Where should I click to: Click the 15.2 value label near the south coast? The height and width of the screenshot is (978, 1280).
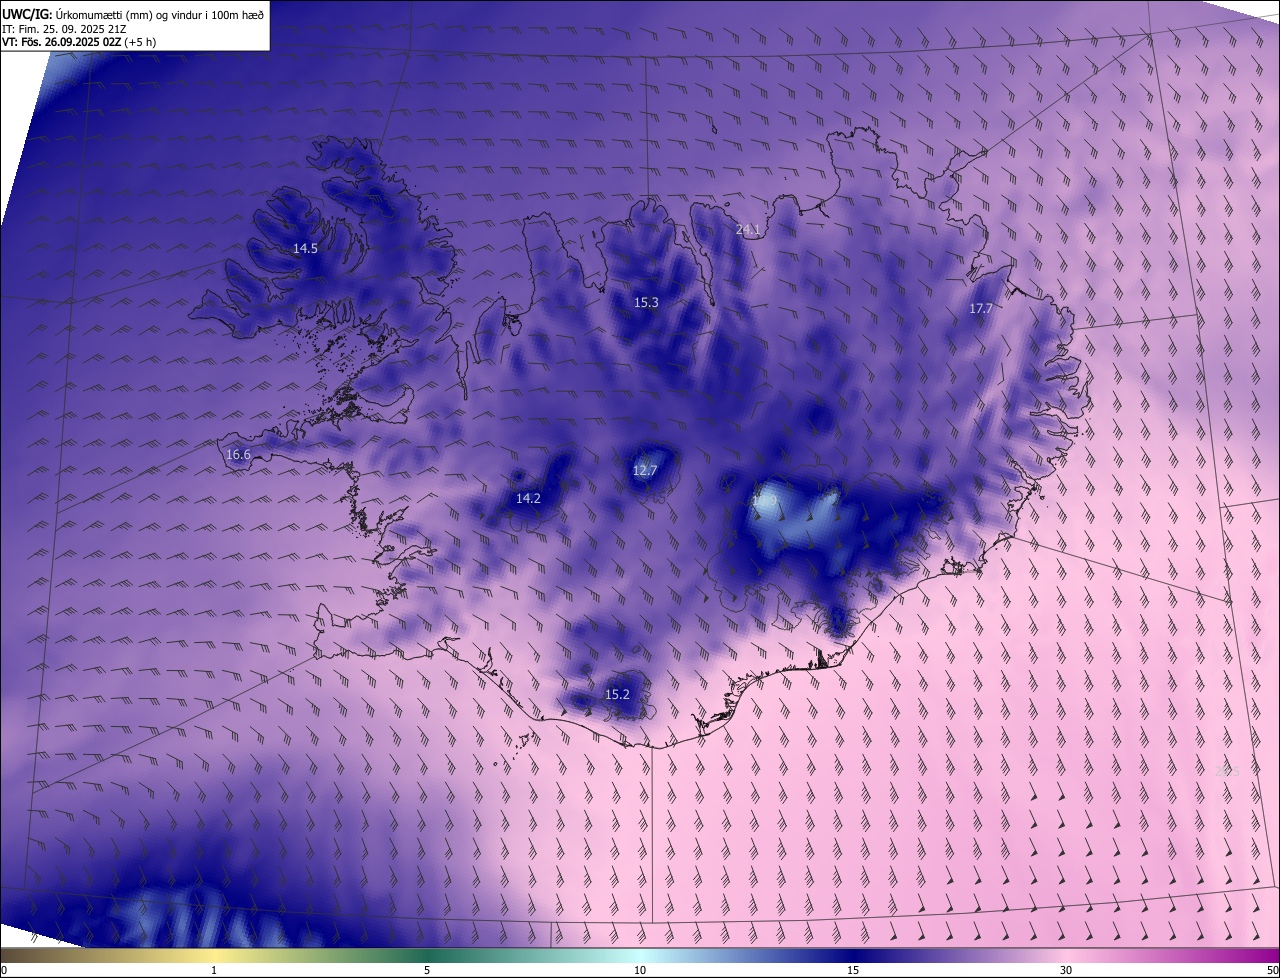point(617,694)
